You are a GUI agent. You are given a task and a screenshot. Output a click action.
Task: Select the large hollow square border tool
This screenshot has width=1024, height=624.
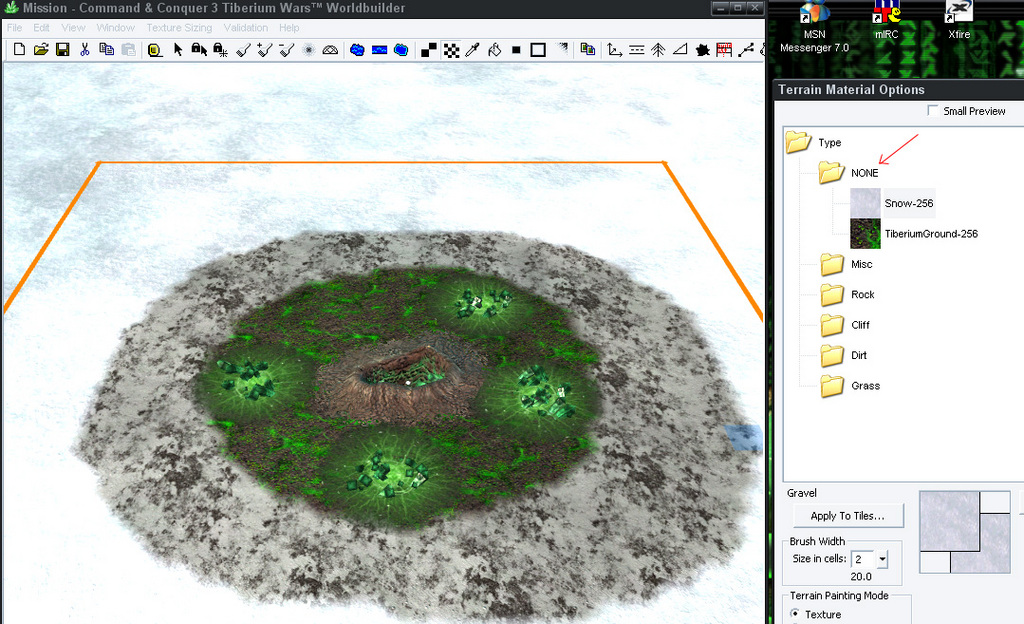538,50
